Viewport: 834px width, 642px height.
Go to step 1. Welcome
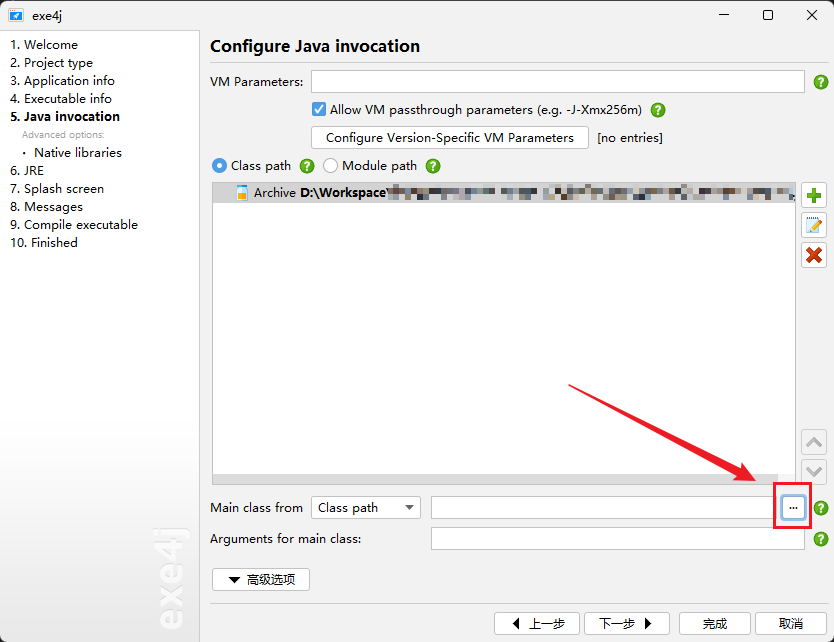tap(44, 45)
